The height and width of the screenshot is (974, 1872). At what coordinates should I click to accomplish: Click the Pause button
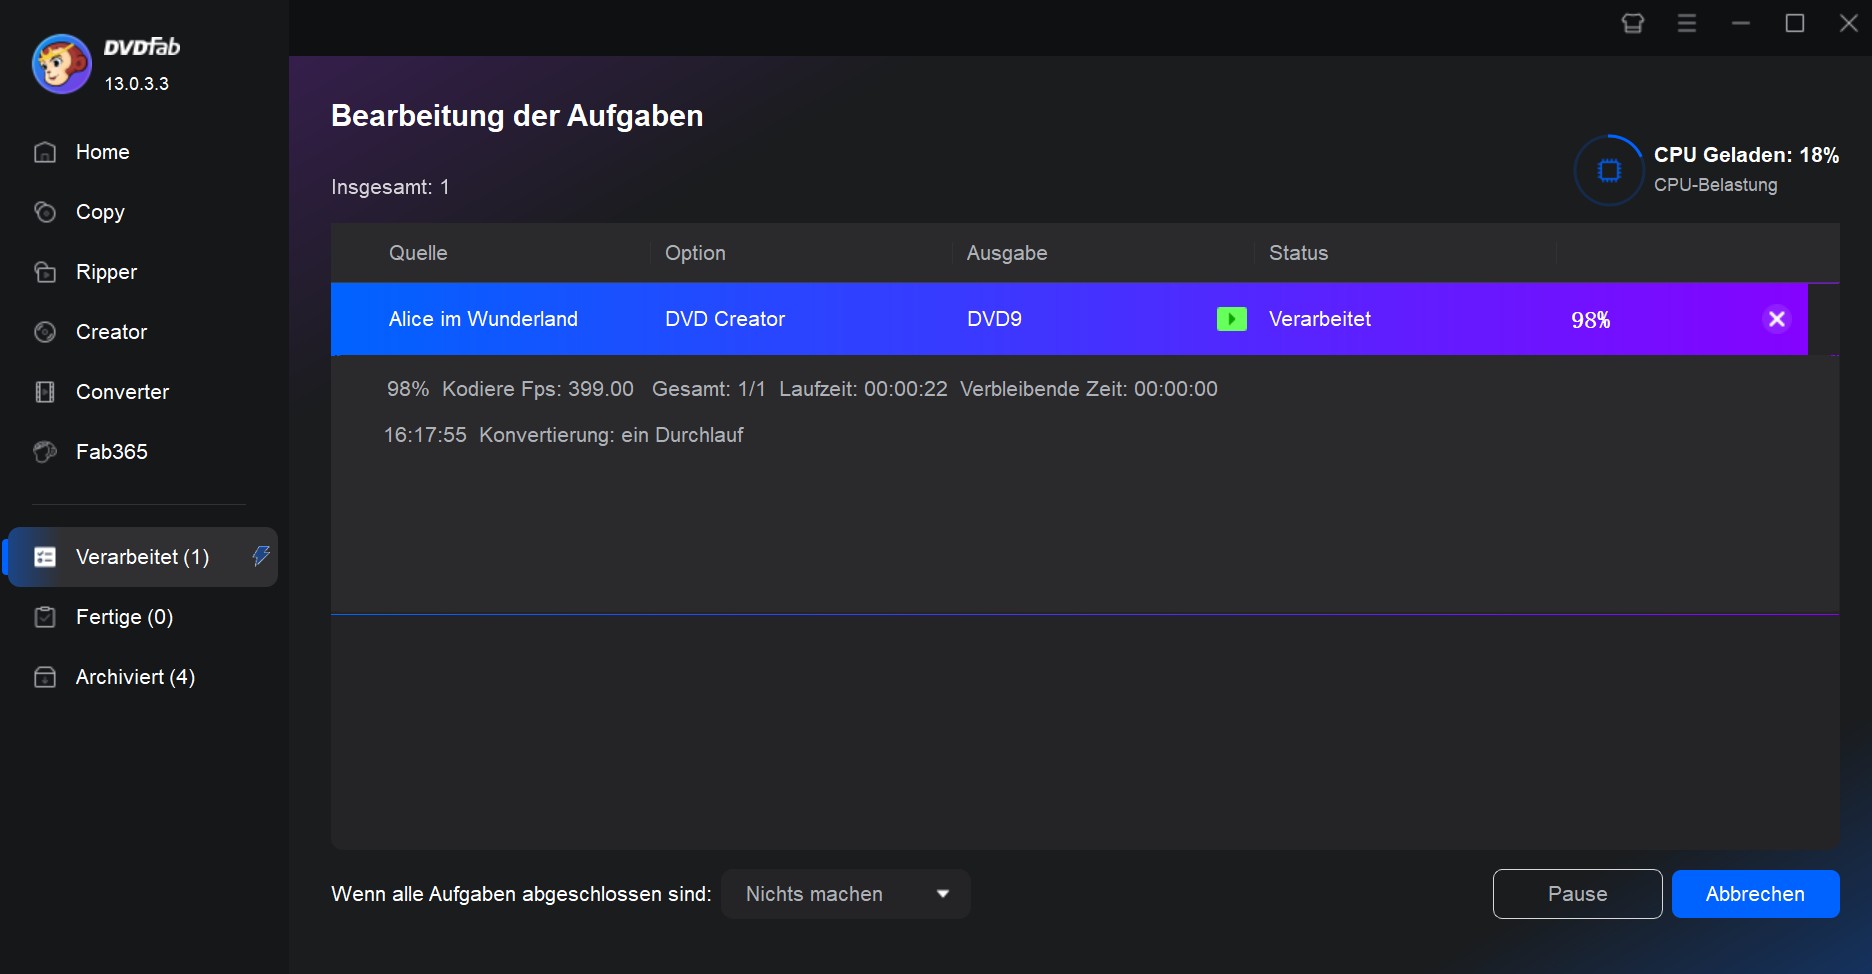point(1577,894)
